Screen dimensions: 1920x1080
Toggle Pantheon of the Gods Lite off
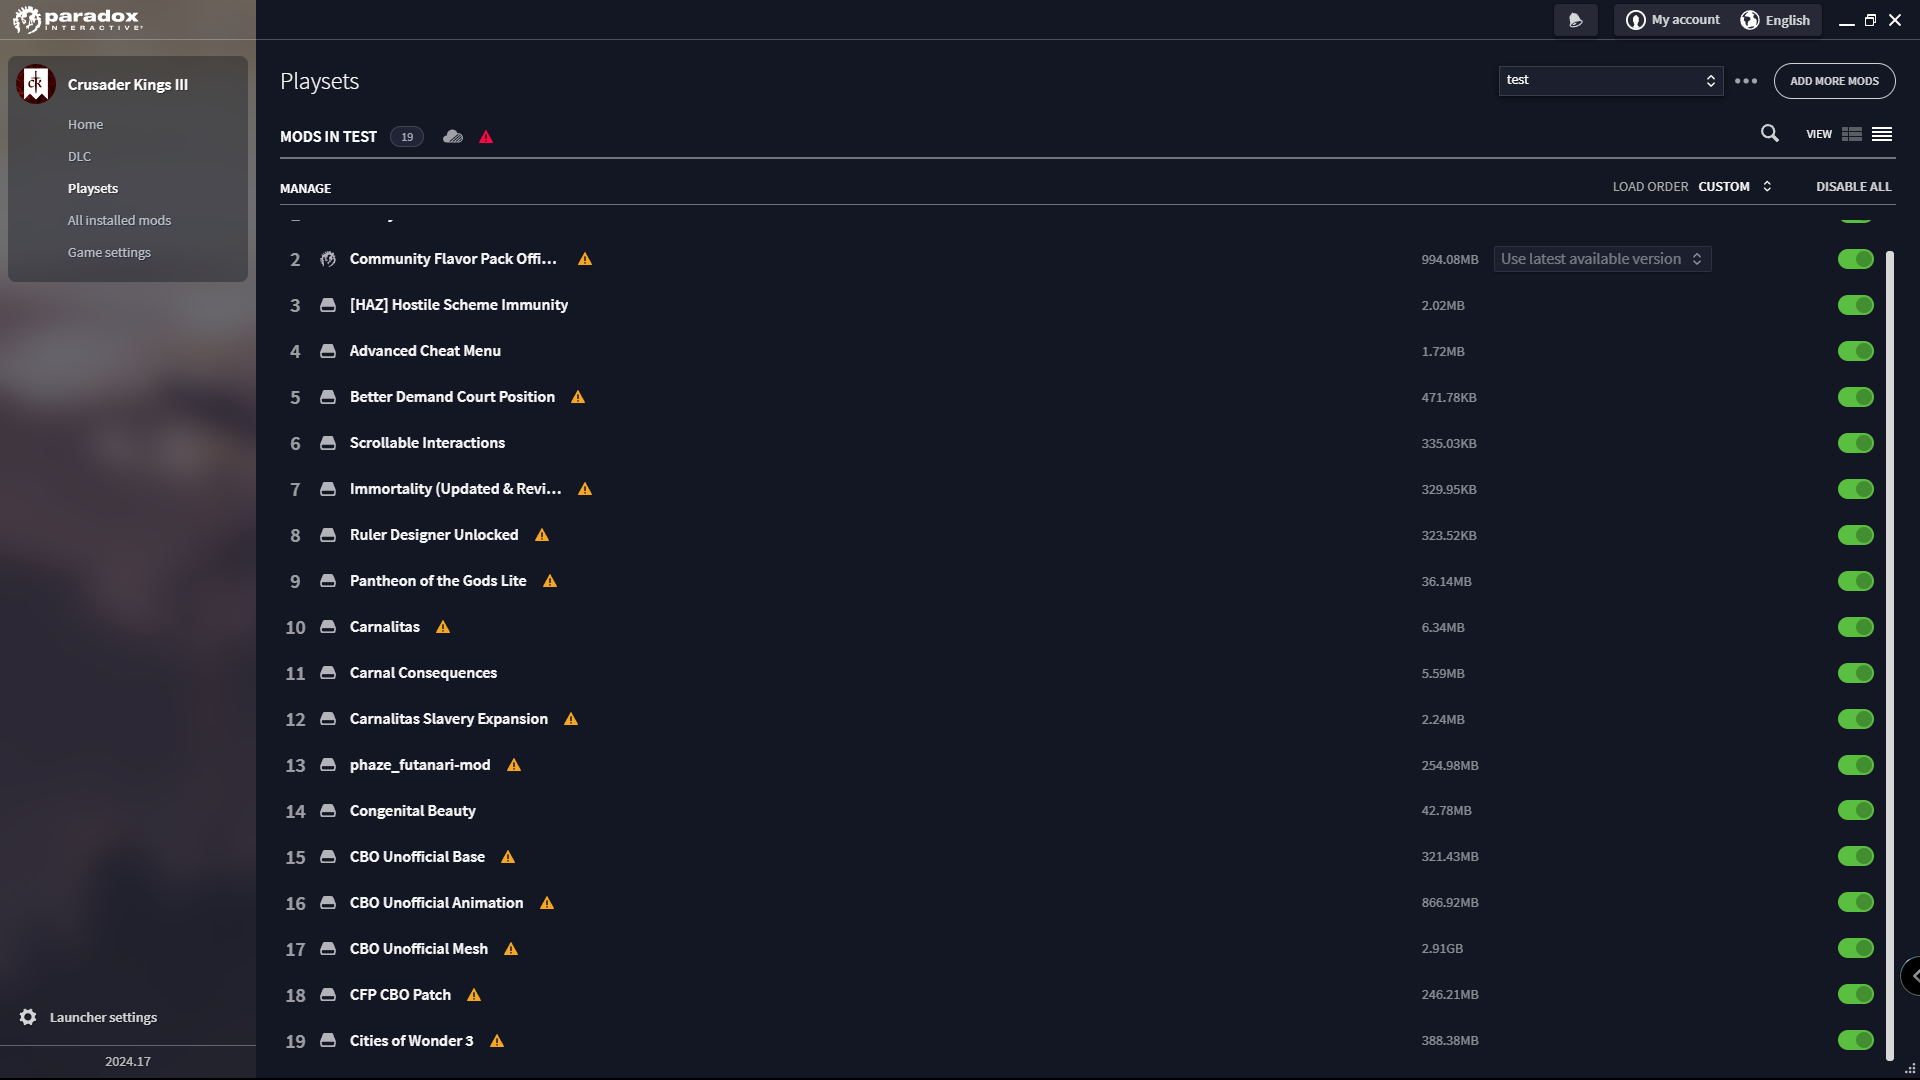[x=1856, y=581]
